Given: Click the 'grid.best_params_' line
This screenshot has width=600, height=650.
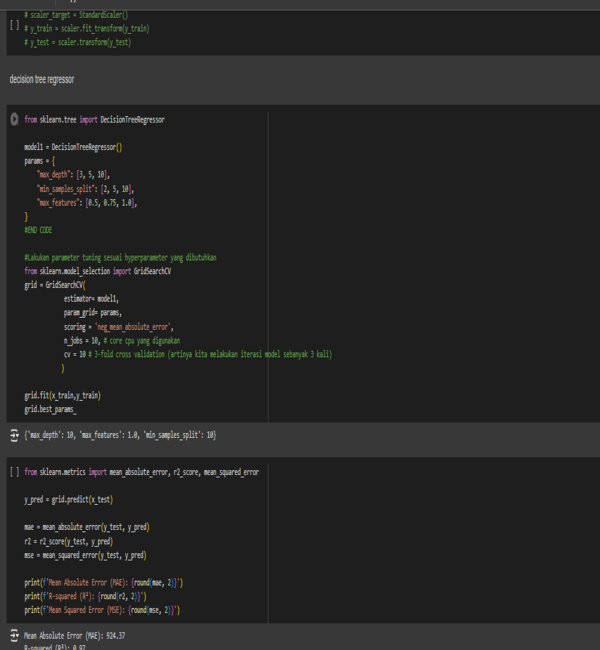Looking at the screenshot, I should 50,410.
